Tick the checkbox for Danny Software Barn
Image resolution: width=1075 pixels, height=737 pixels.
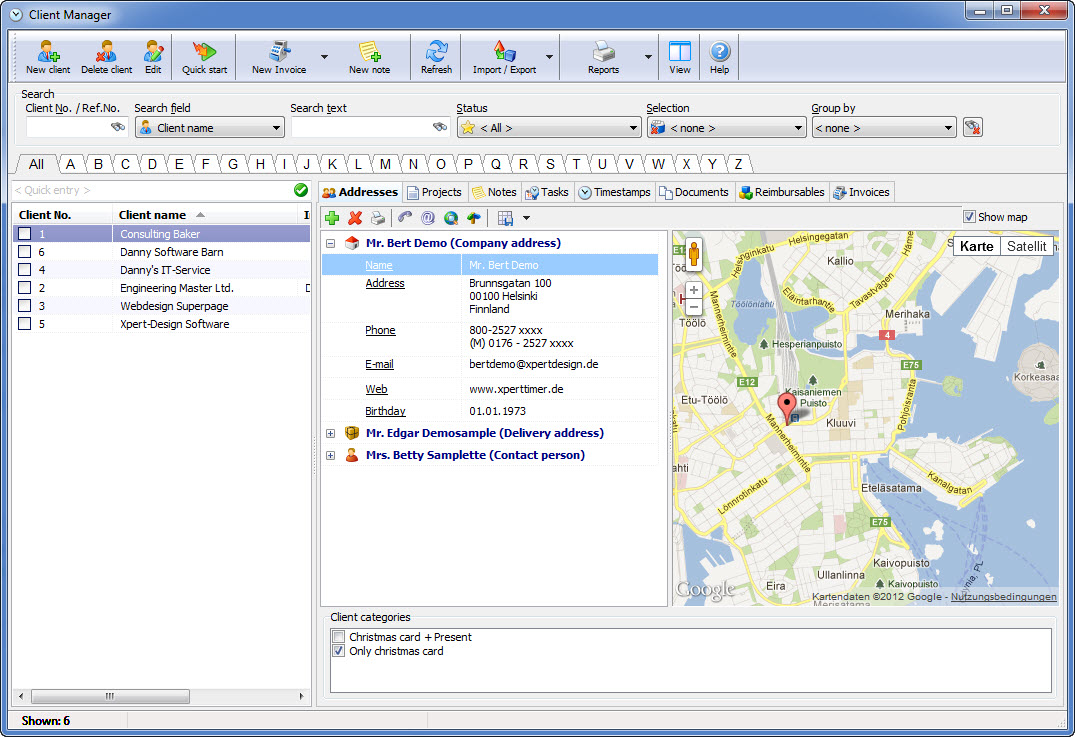click(25, 252)
